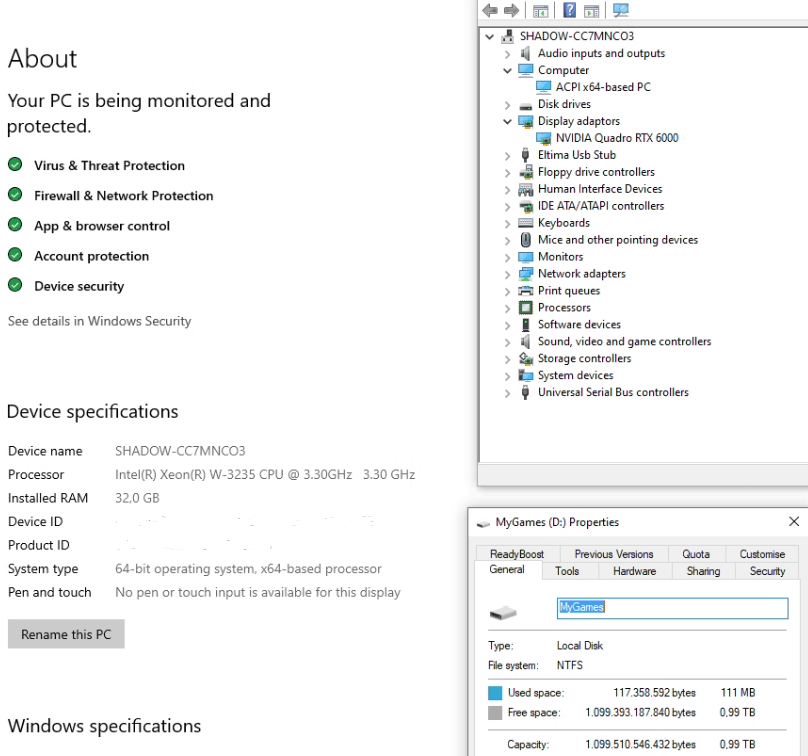This screenshot has width=808, height=756.
Task: Expand the Disk drives node
Action: point(508,105)
